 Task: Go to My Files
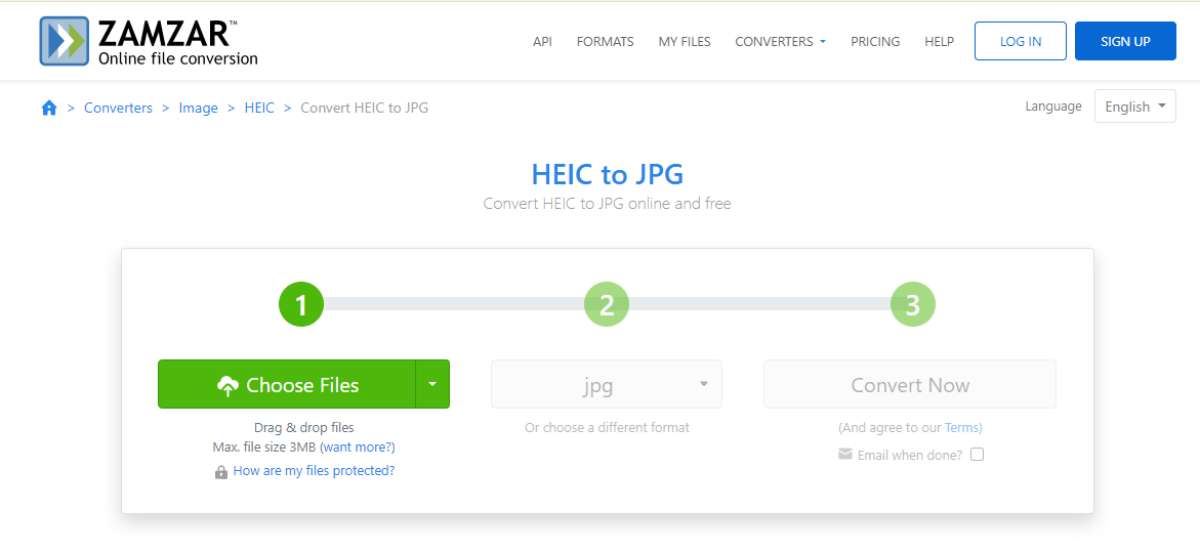(684, 41)
